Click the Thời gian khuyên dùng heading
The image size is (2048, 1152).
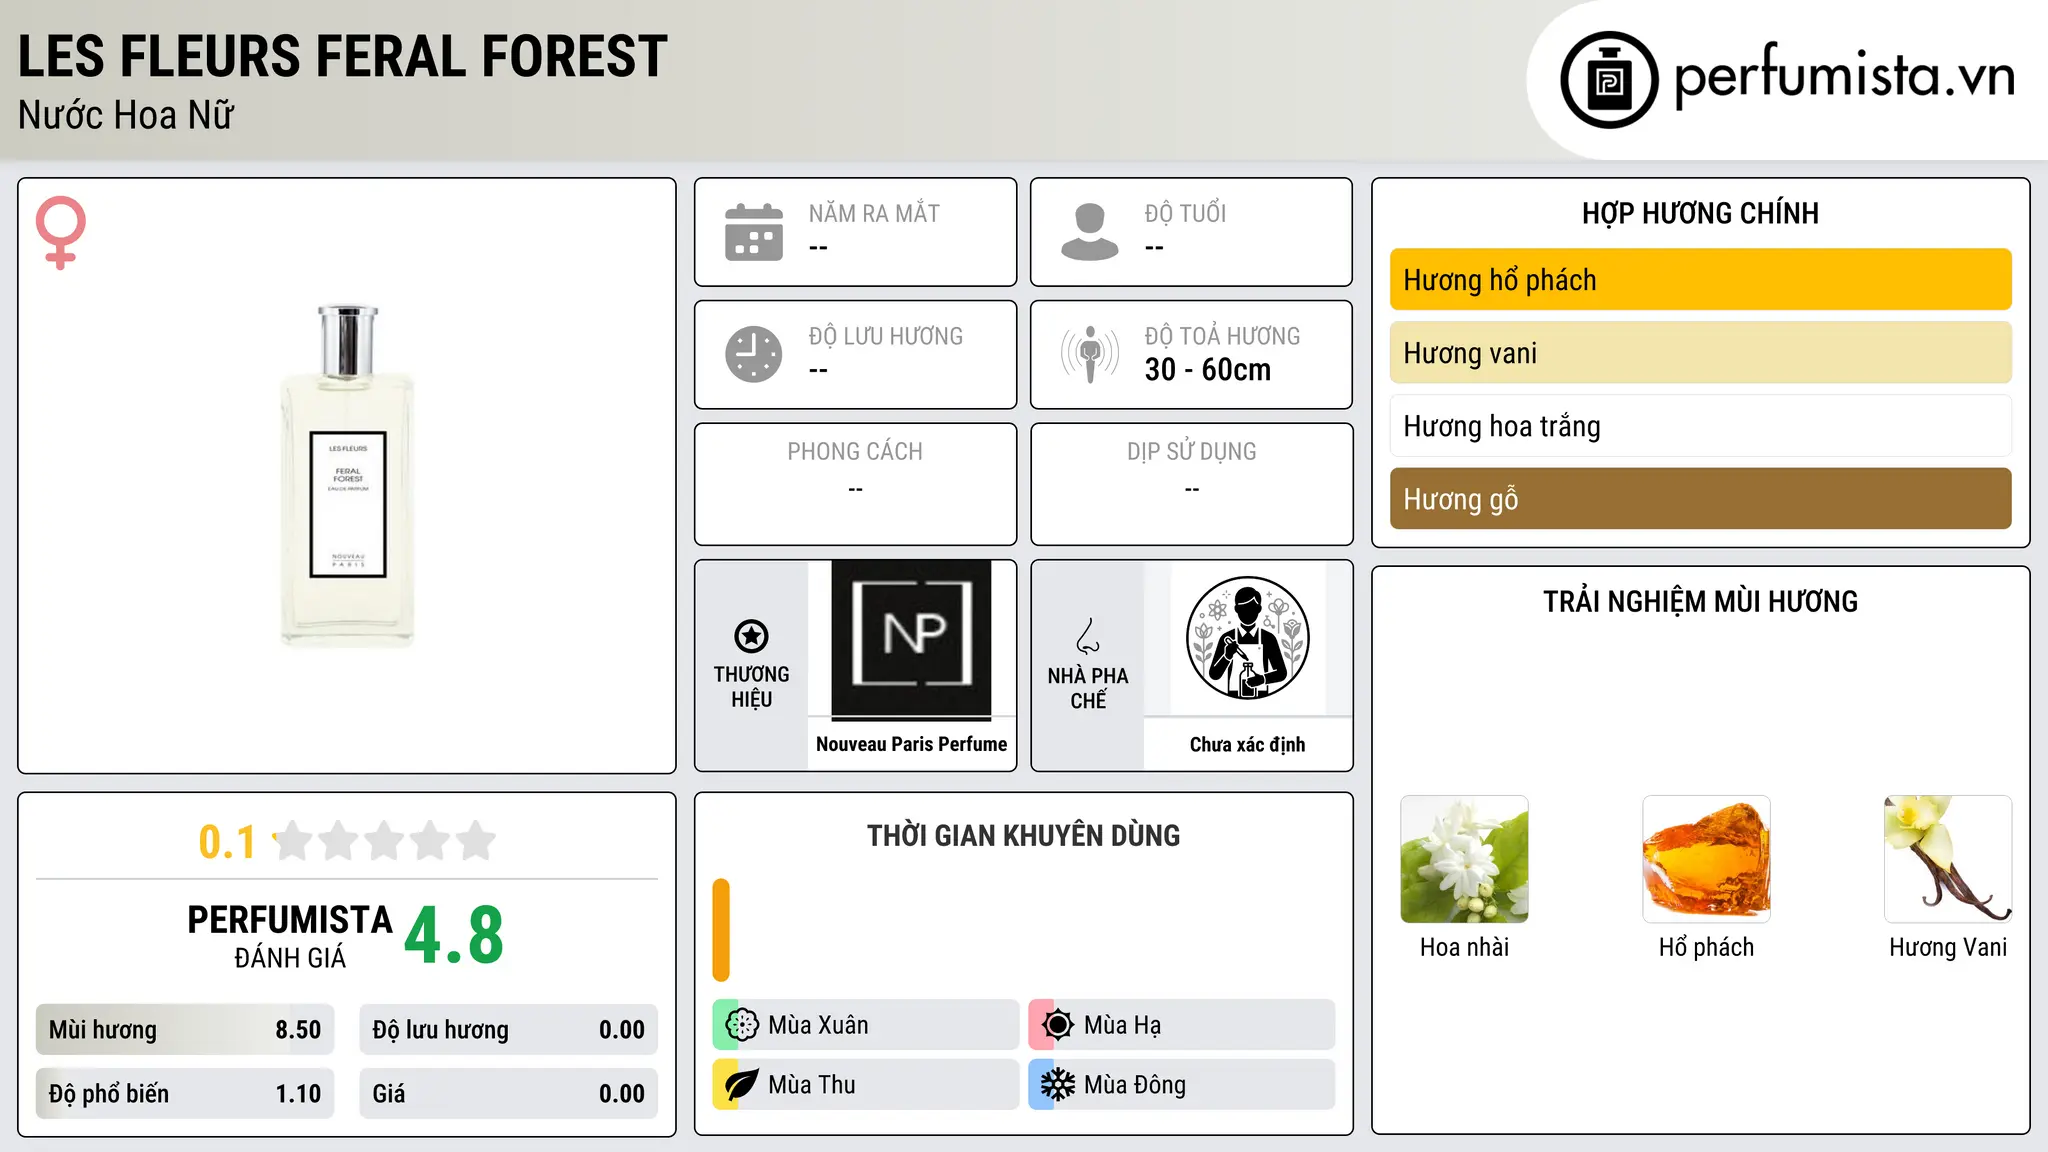1023,835
